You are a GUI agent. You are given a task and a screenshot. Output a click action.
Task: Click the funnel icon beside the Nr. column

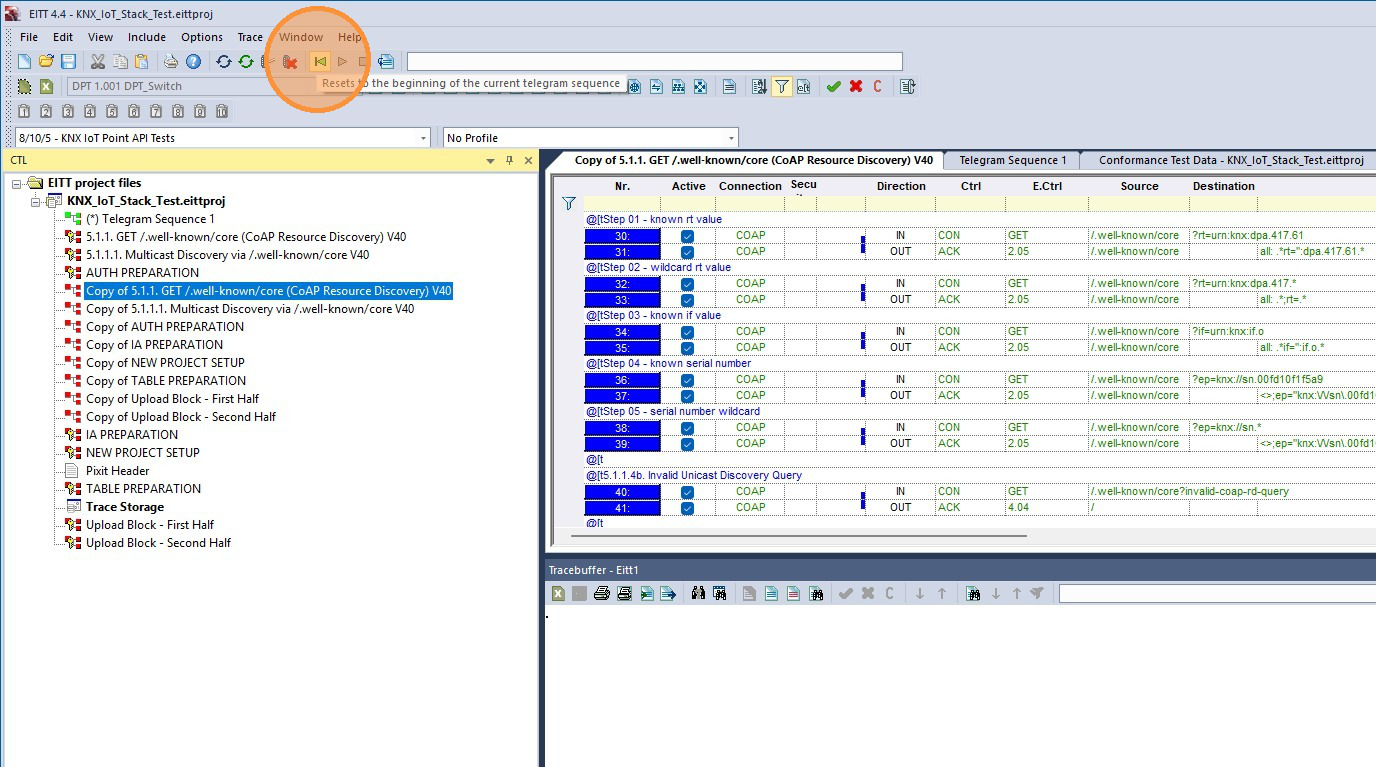click(569, 204)
